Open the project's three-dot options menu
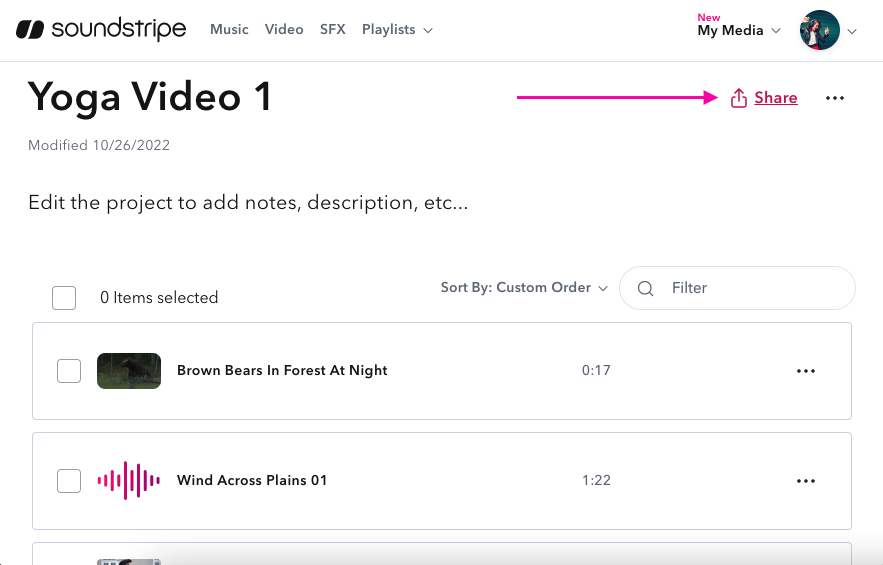This screenshot has height=565, width=883. pos(835,98)
